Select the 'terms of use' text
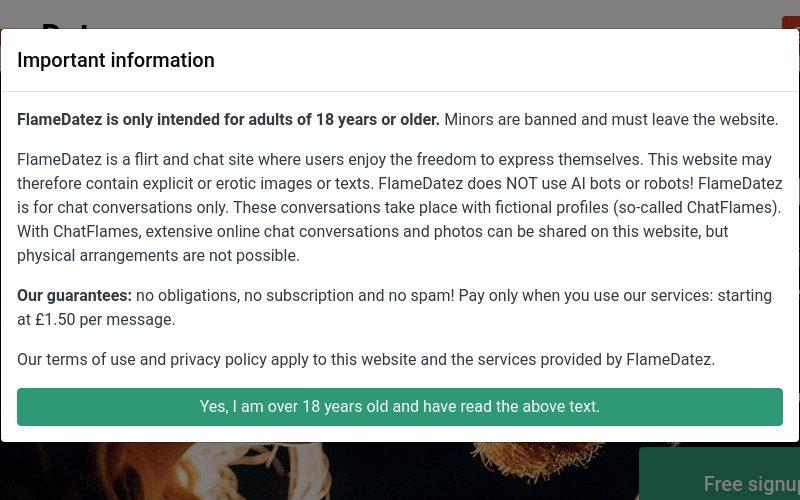This screenshot has width=800, height=500. pos(91,359)
